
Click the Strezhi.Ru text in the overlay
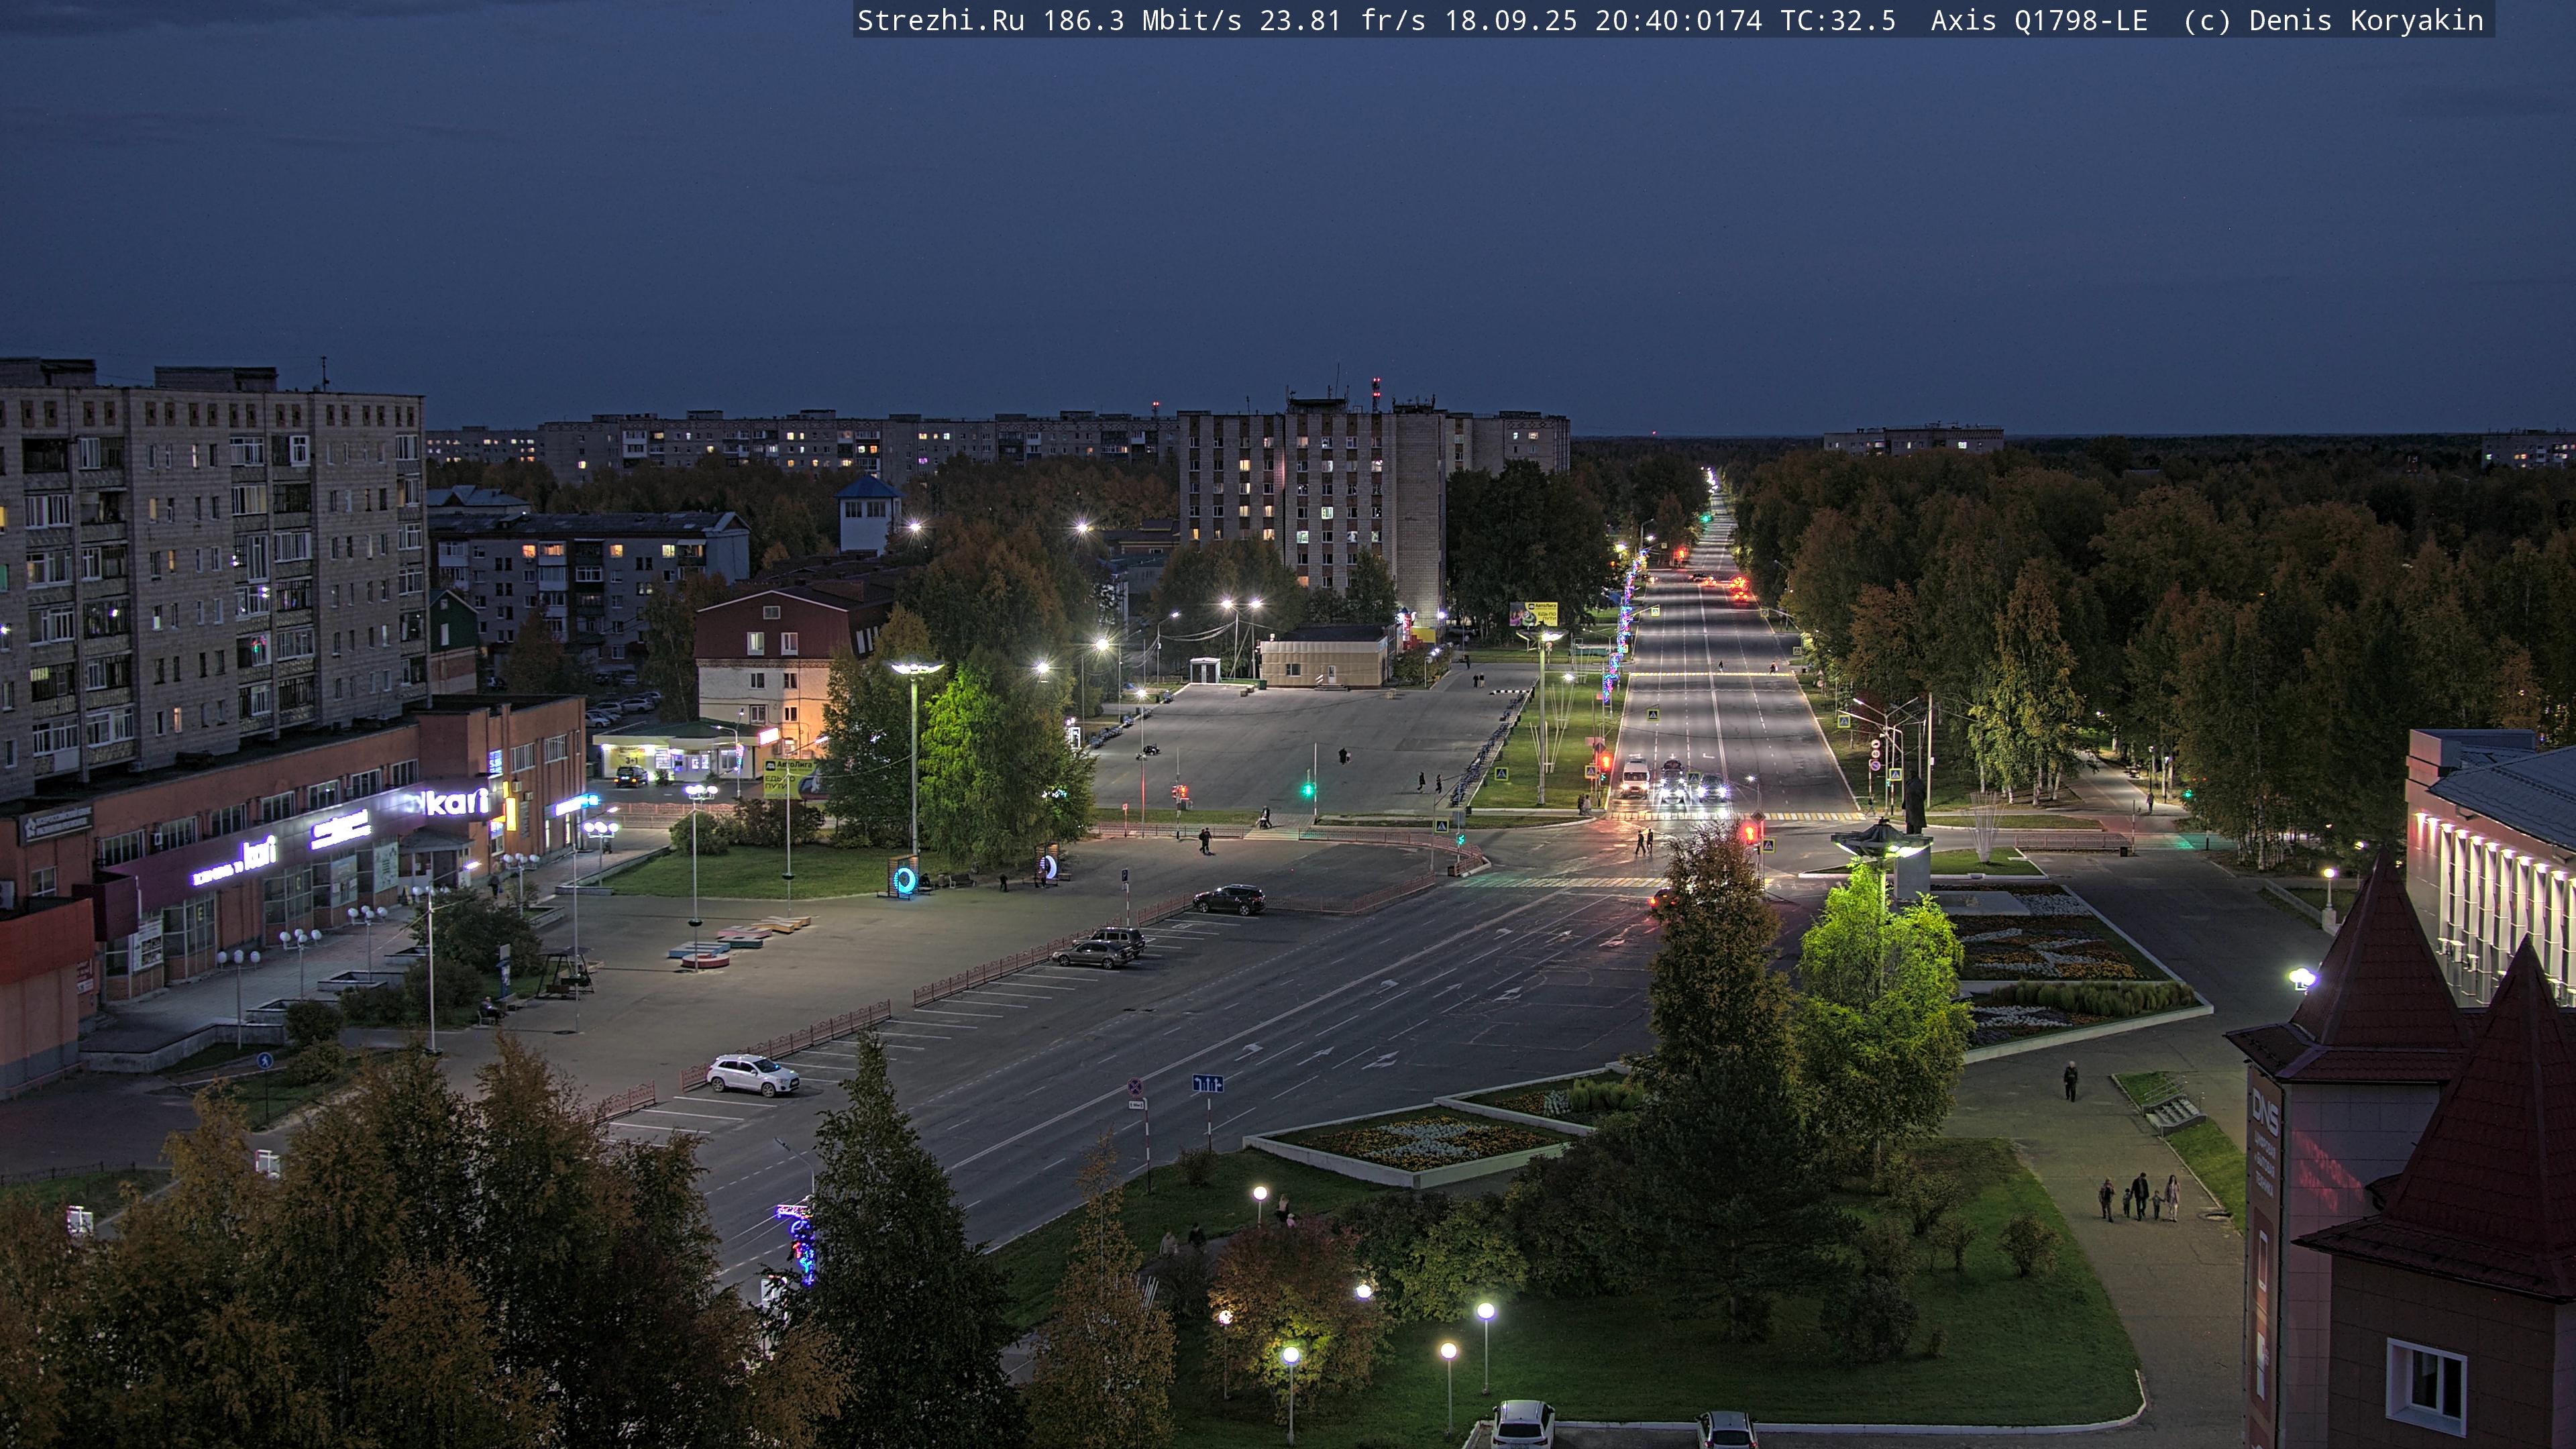tap(940, 20)
